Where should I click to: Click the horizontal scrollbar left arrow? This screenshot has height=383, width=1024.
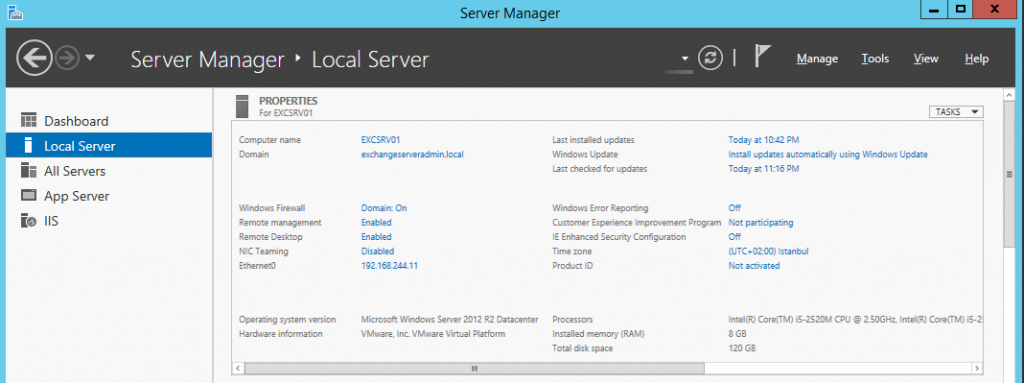point(238,369)
